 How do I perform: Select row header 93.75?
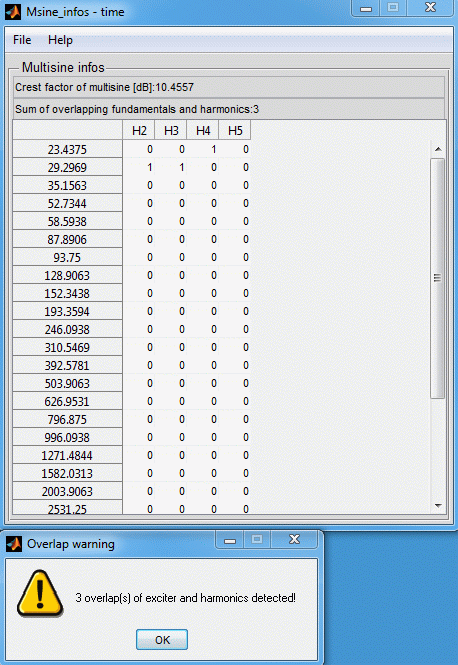[x=67, y=257]
